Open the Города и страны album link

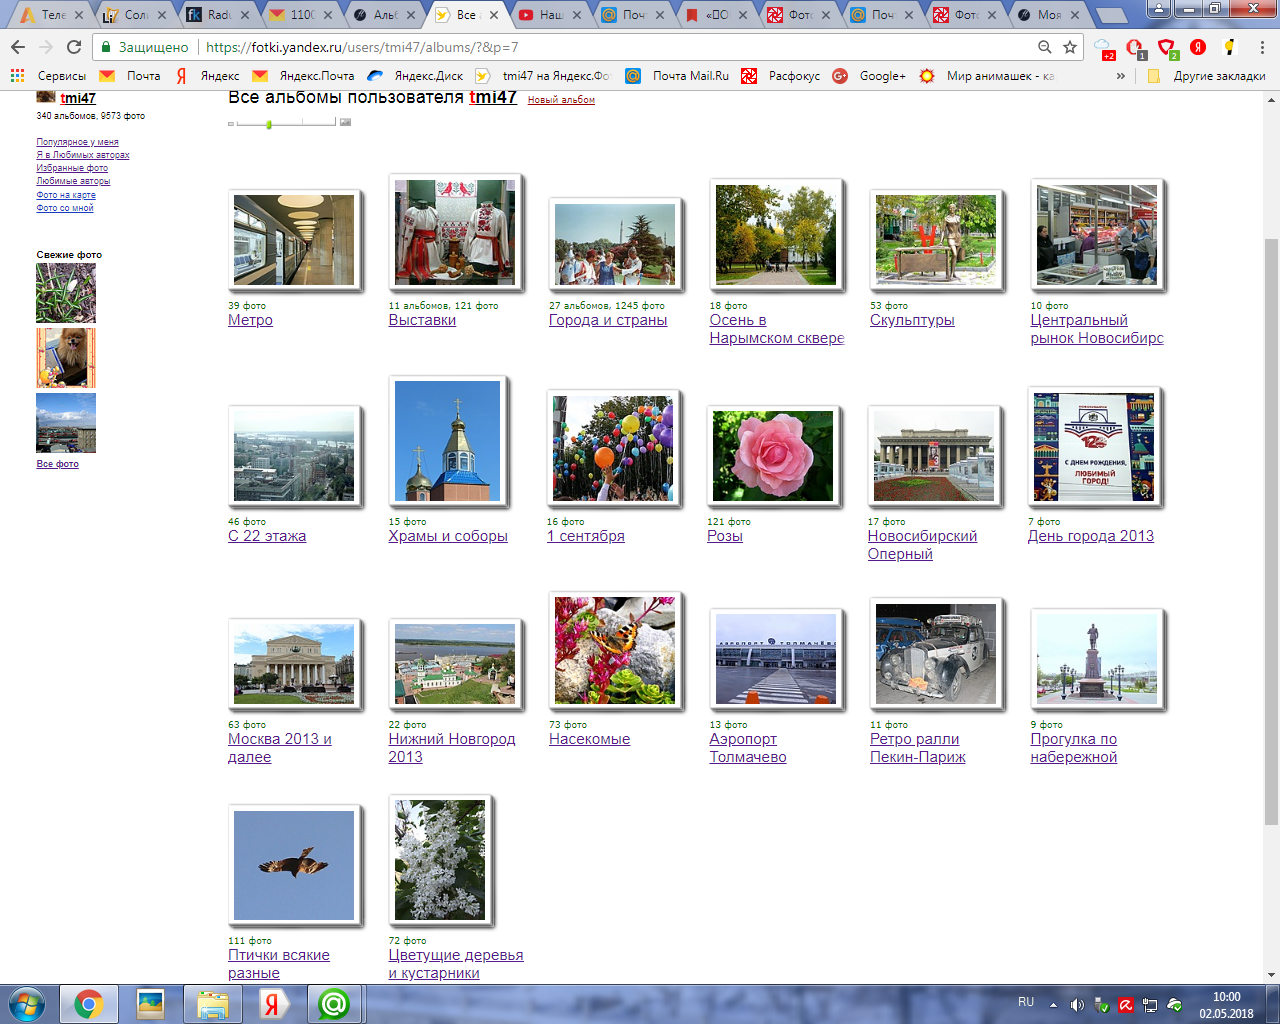point(607,320)
